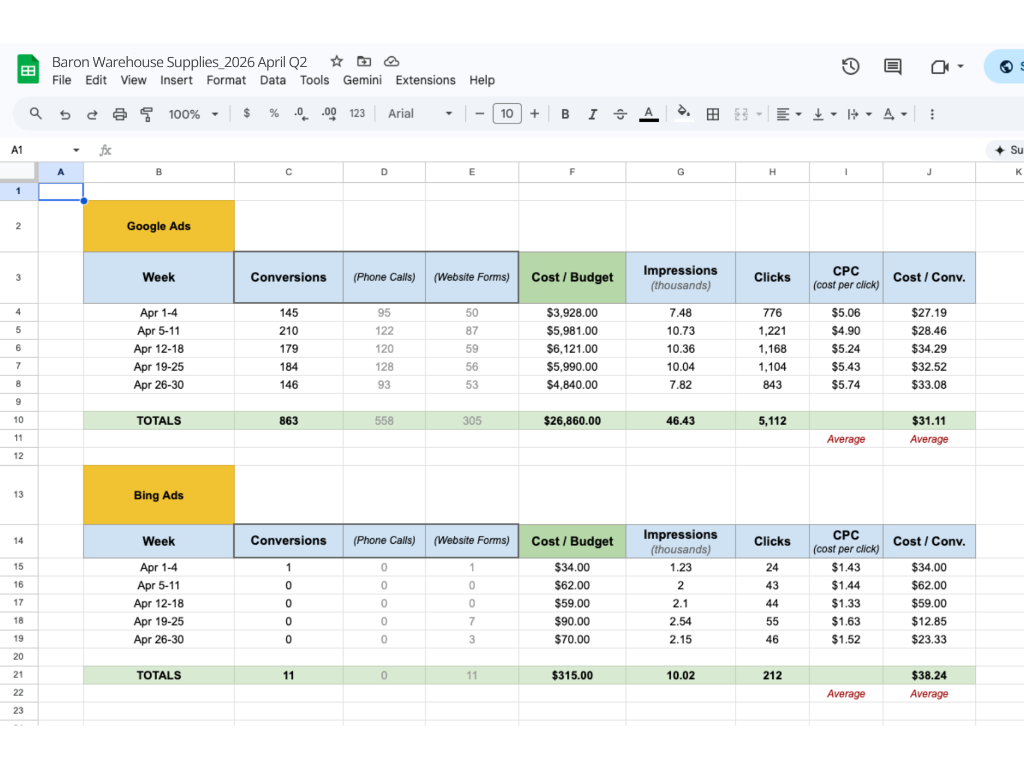1024x768 pixels.
Task: Open the View menu
Action: [x=133, y=80]
